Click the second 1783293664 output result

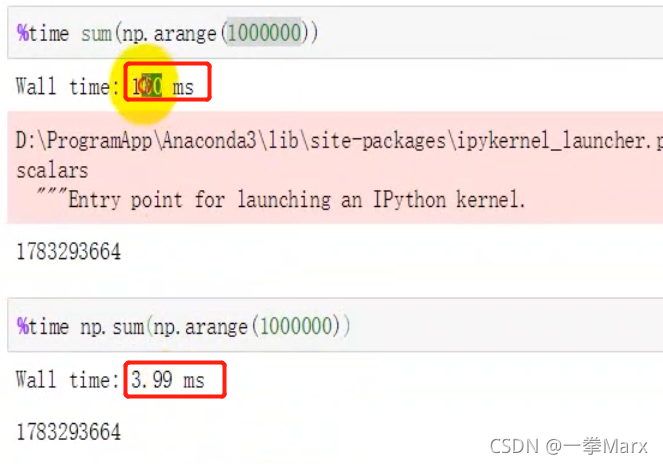[x=68, y=432]
